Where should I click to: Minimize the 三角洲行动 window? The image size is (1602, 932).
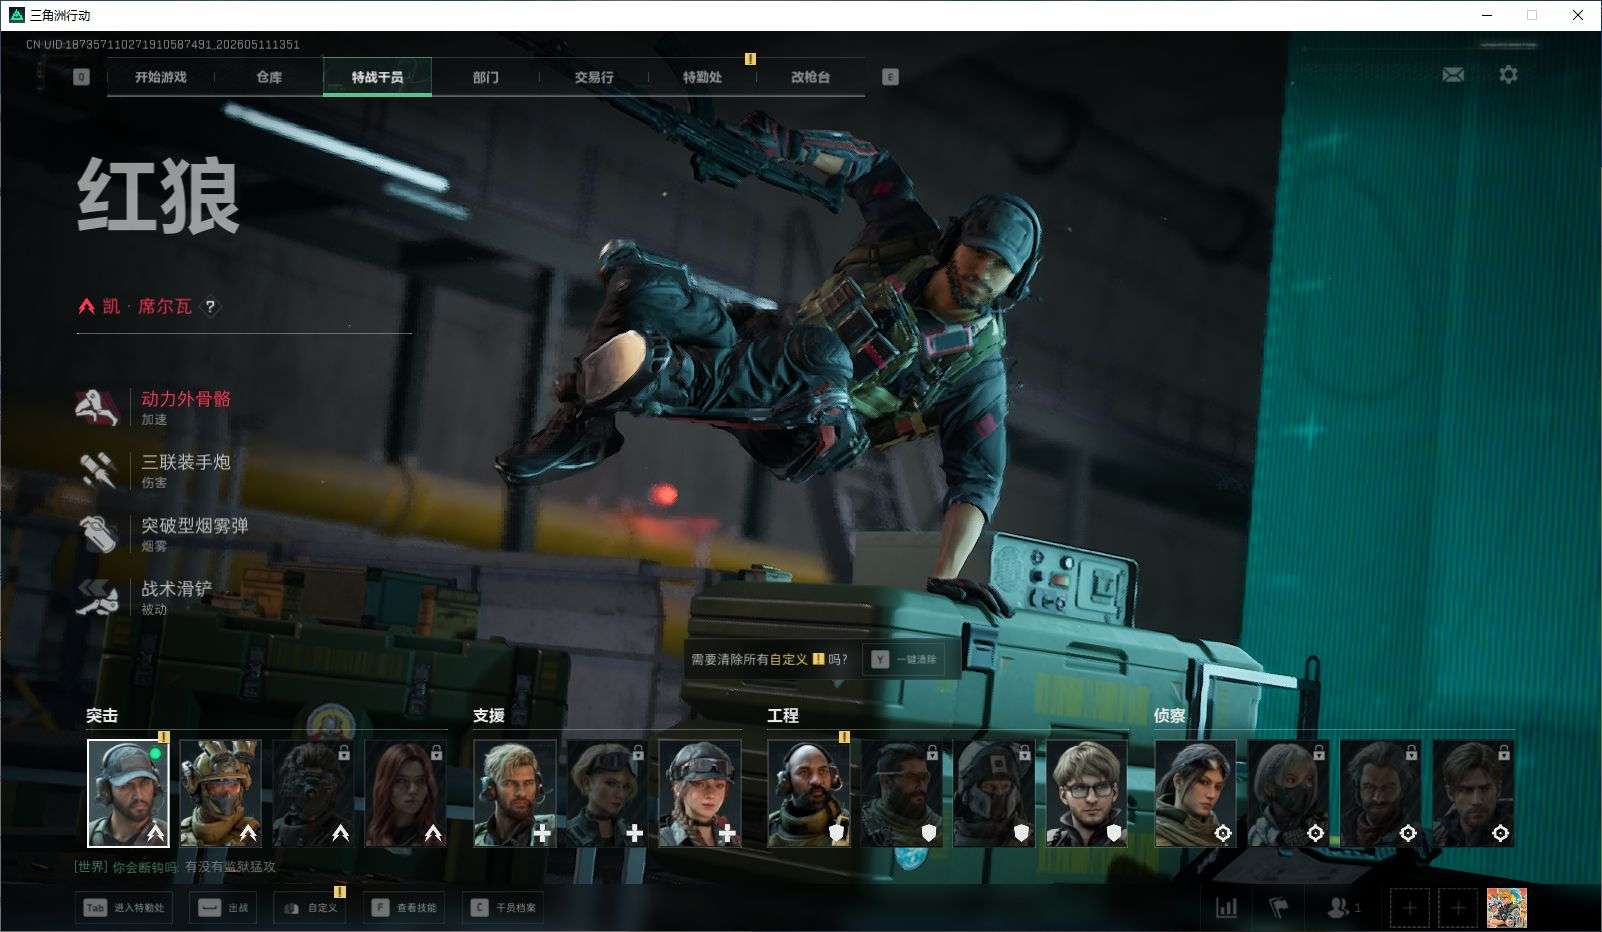point(1486,15)
